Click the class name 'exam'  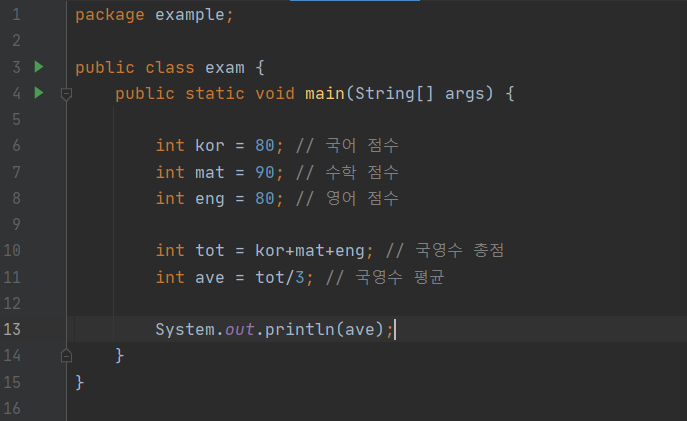(225, 68)
